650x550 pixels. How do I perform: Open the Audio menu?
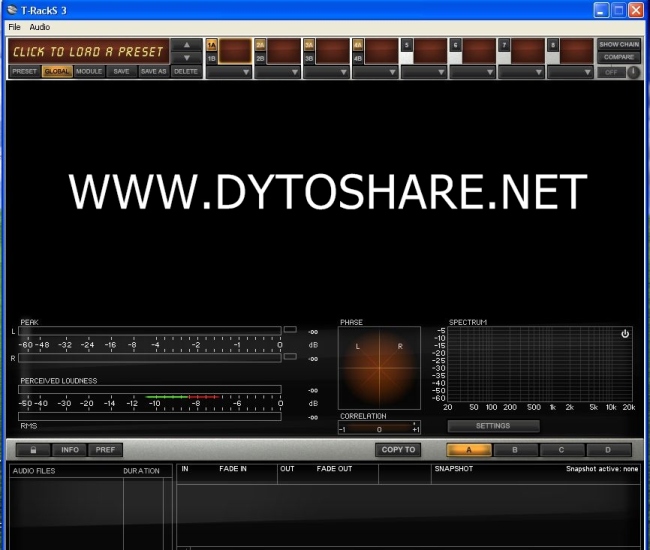(x=40, y=27)
